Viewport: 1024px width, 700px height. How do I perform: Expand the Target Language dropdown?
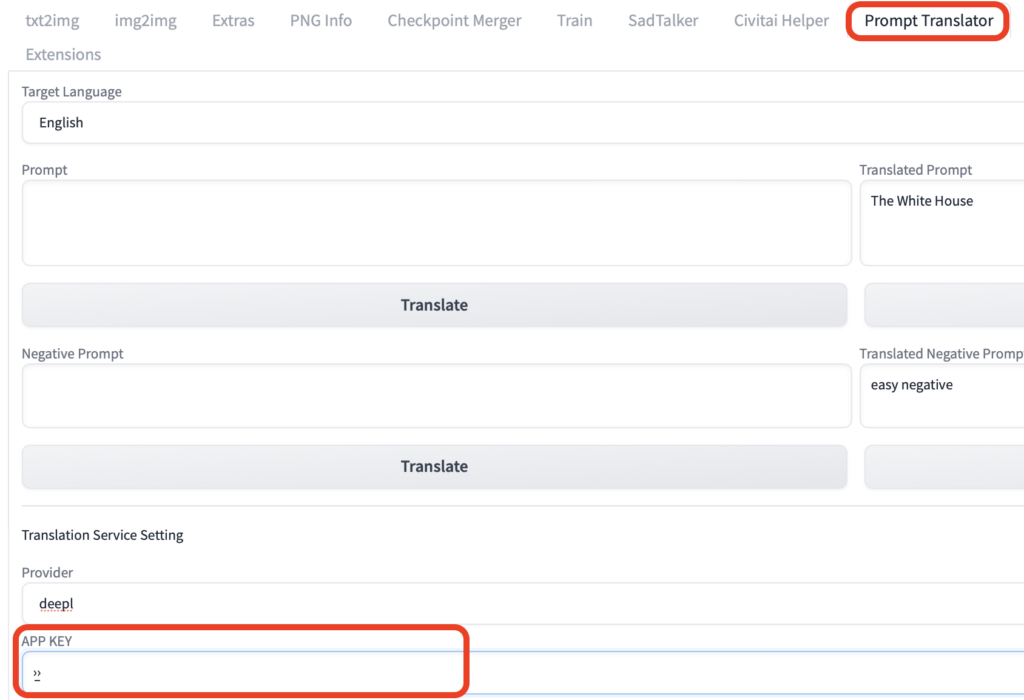coord(520,123)
